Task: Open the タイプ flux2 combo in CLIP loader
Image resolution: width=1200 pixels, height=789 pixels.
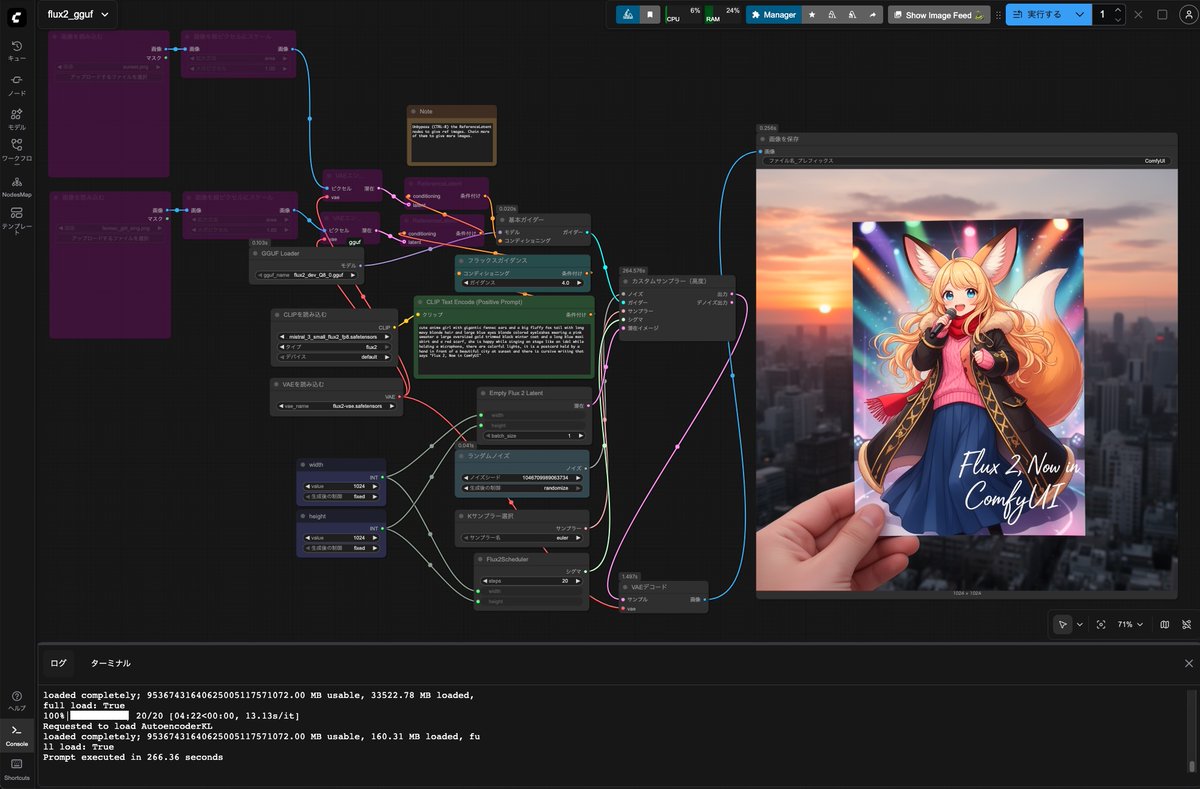Action: (334, 347)
